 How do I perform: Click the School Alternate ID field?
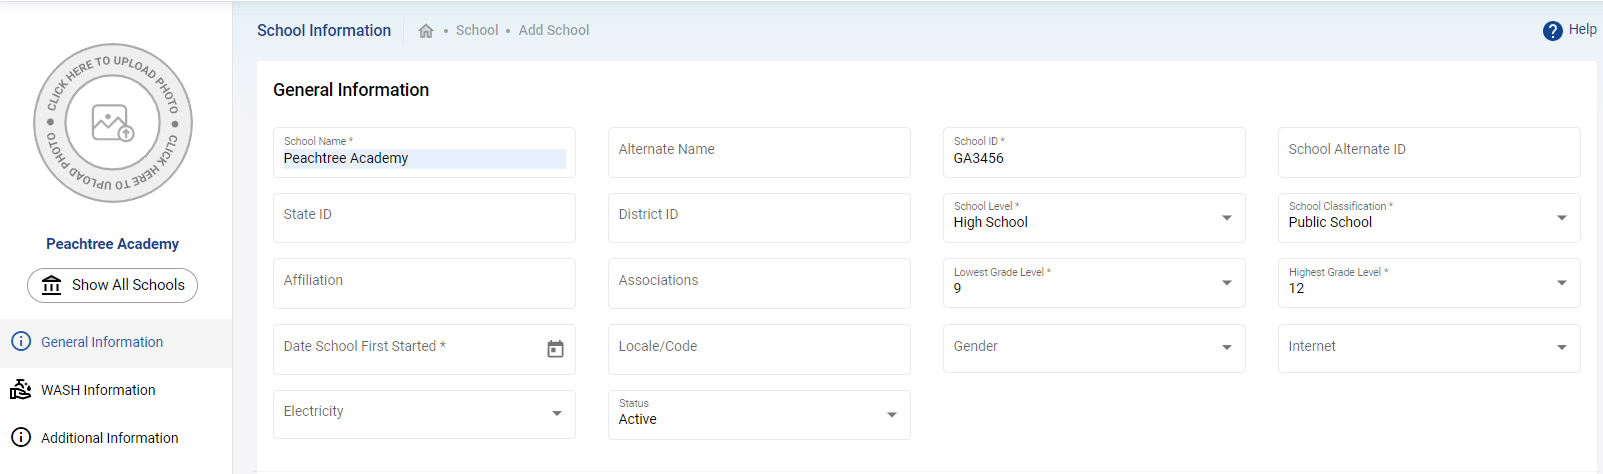coord(1429,152)
